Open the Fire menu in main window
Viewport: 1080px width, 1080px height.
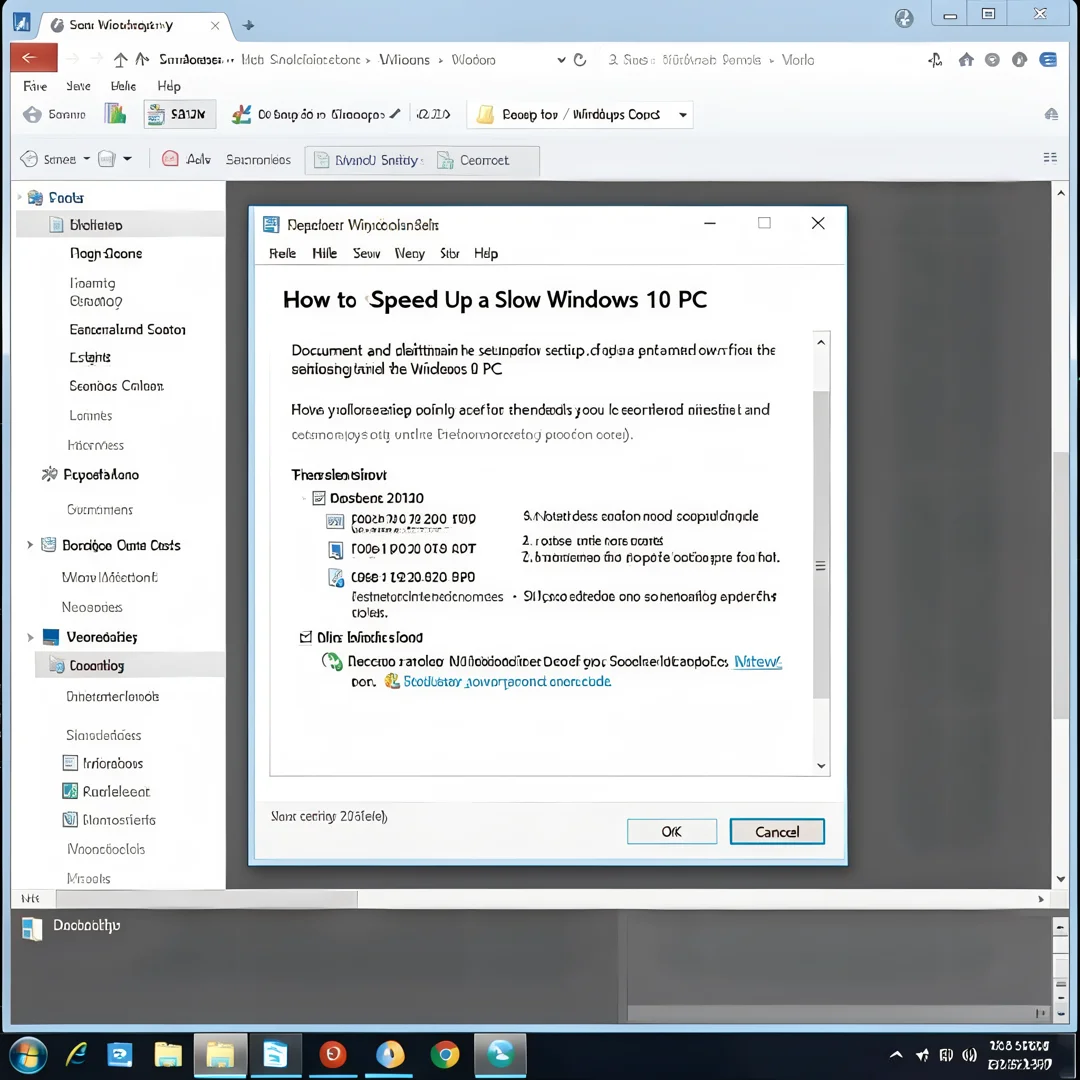35,86
